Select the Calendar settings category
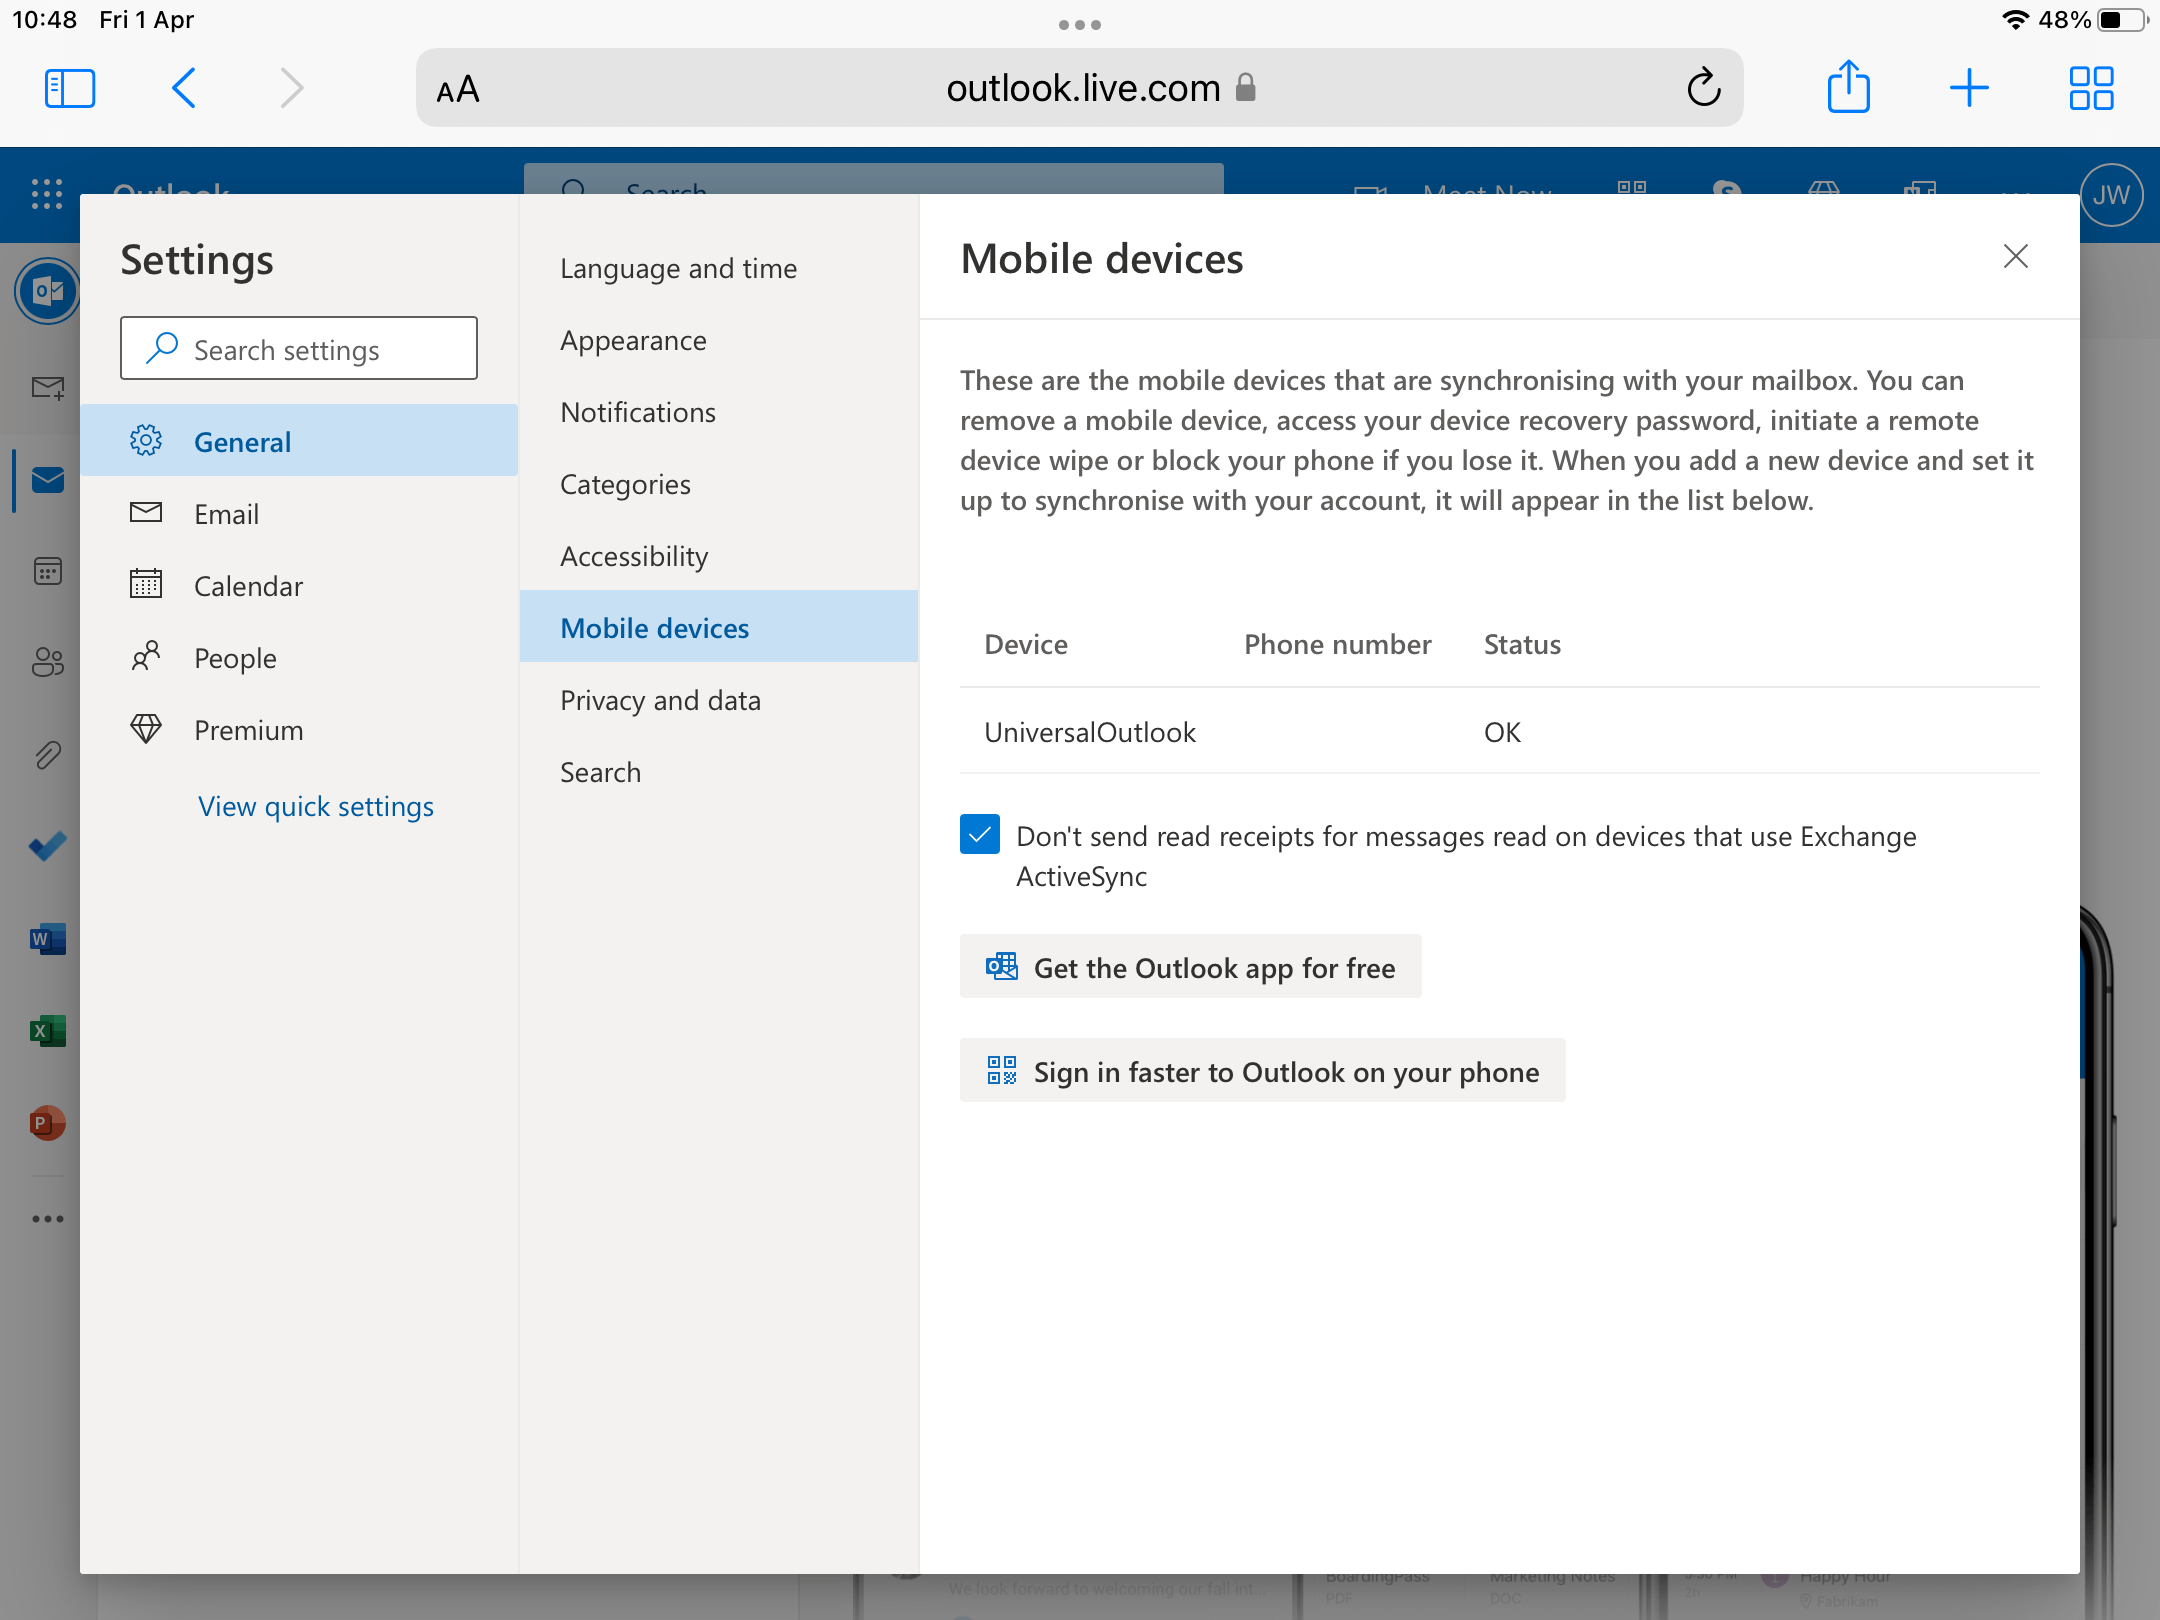Screen dimensions: 2160x1620 pos(299,585)
